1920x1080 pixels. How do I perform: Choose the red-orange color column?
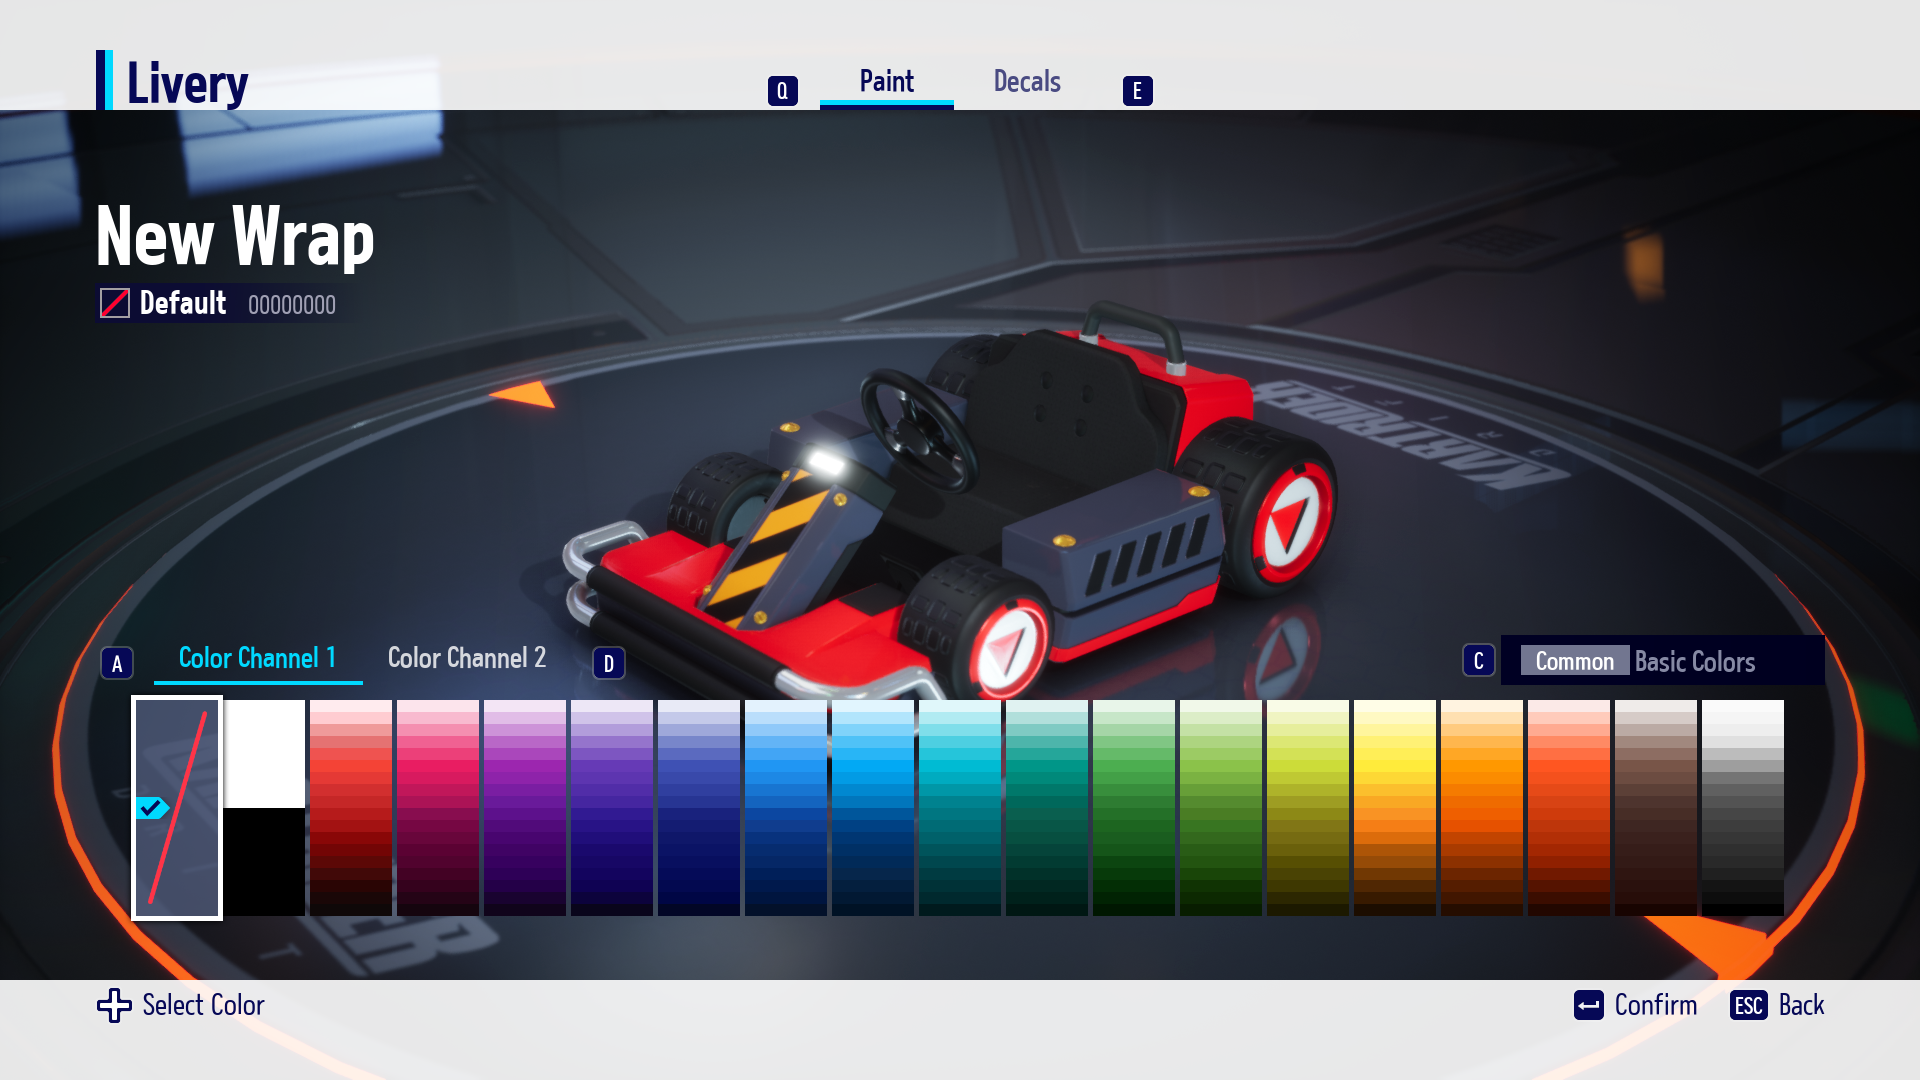pos(1569,808)
